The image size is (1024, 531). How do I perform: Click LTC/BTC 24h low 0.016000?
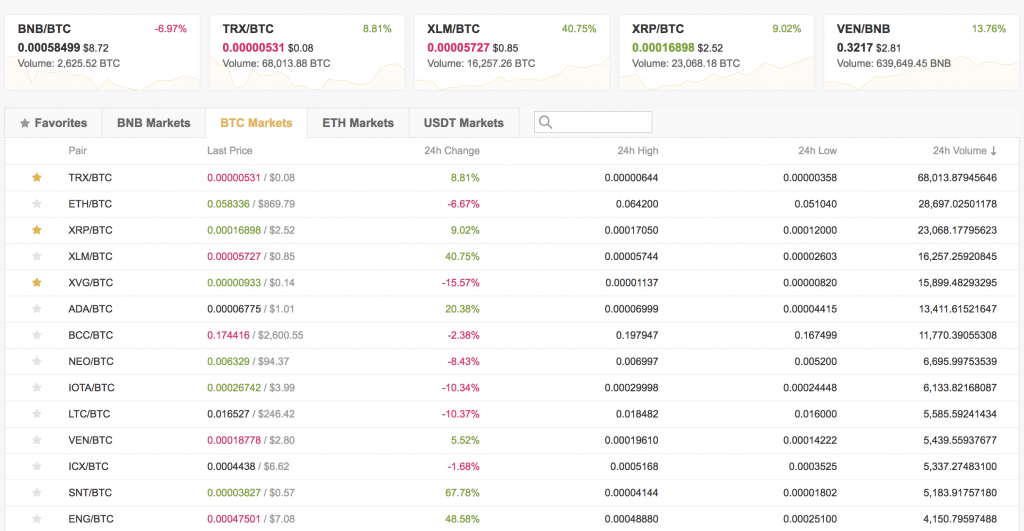(816, 414)
